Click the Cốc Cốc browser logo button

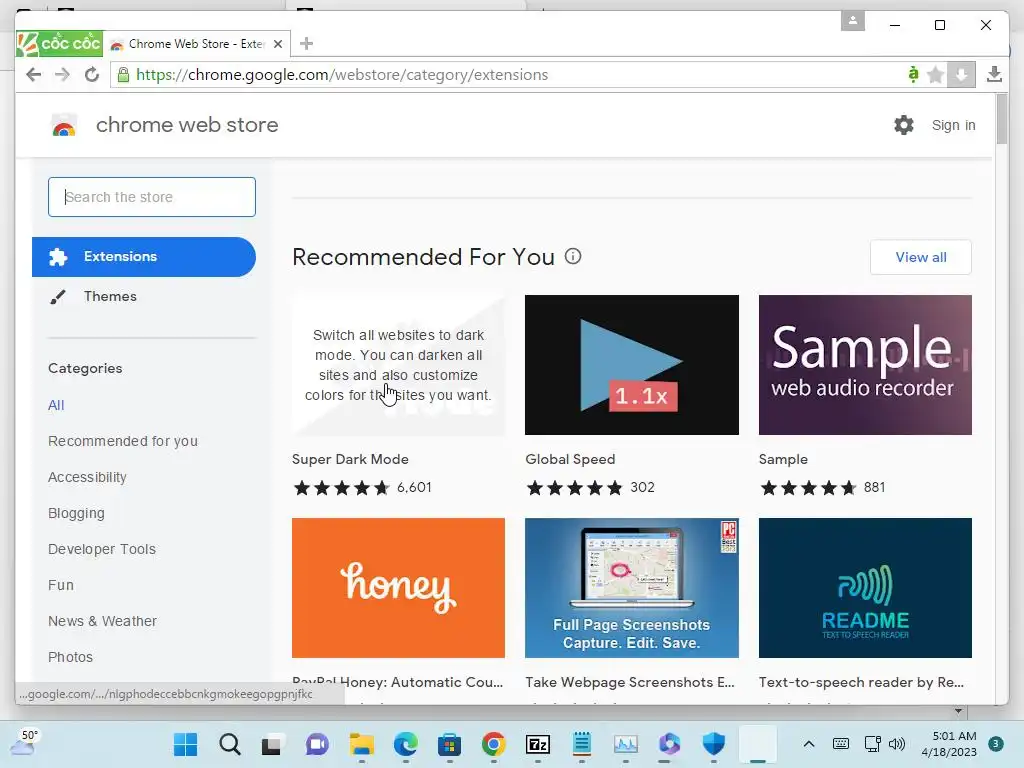coord(59,44)
